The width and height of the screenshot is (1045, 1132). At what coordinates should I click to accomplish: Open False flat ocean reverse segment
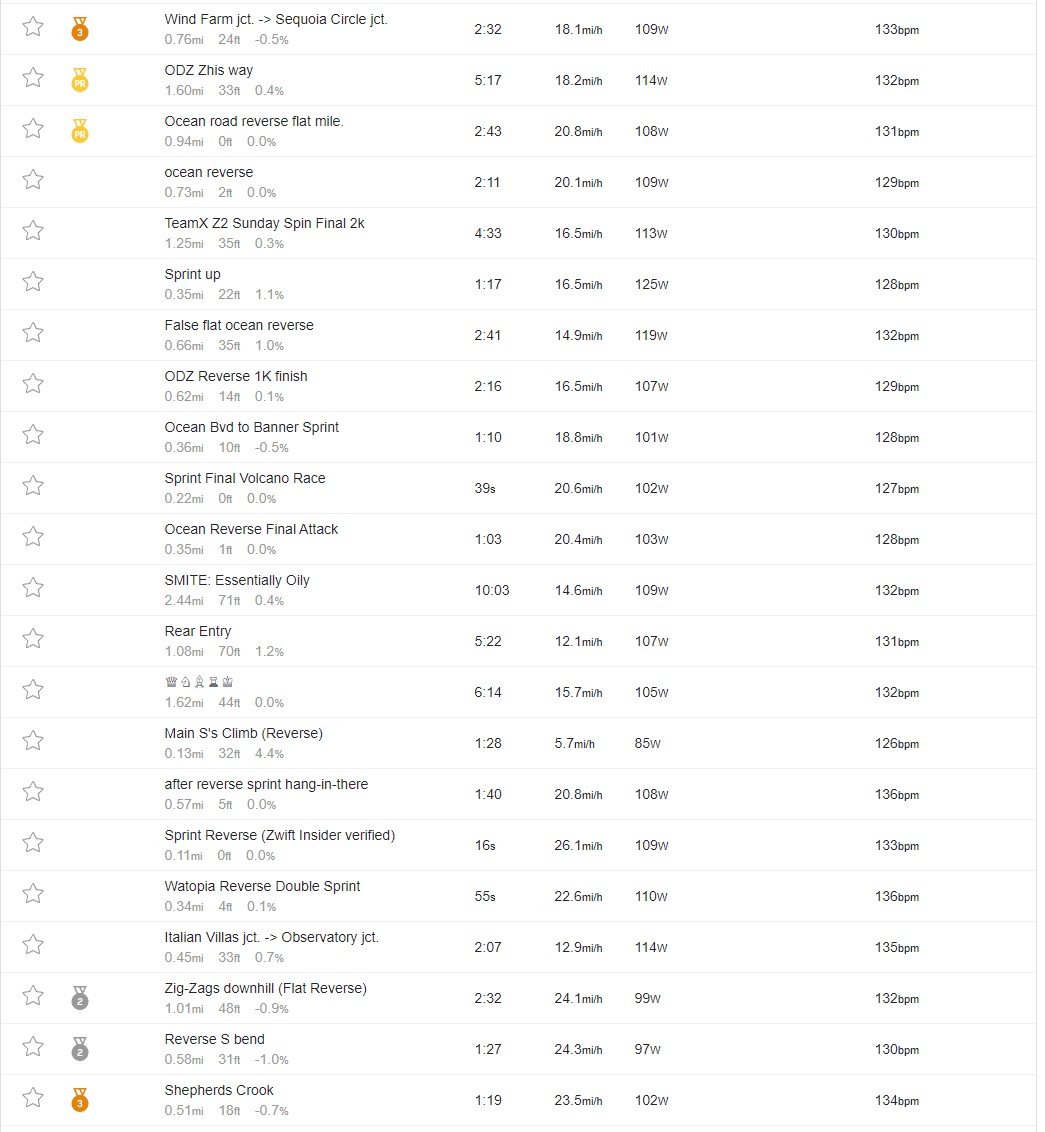tap(239, 325)
